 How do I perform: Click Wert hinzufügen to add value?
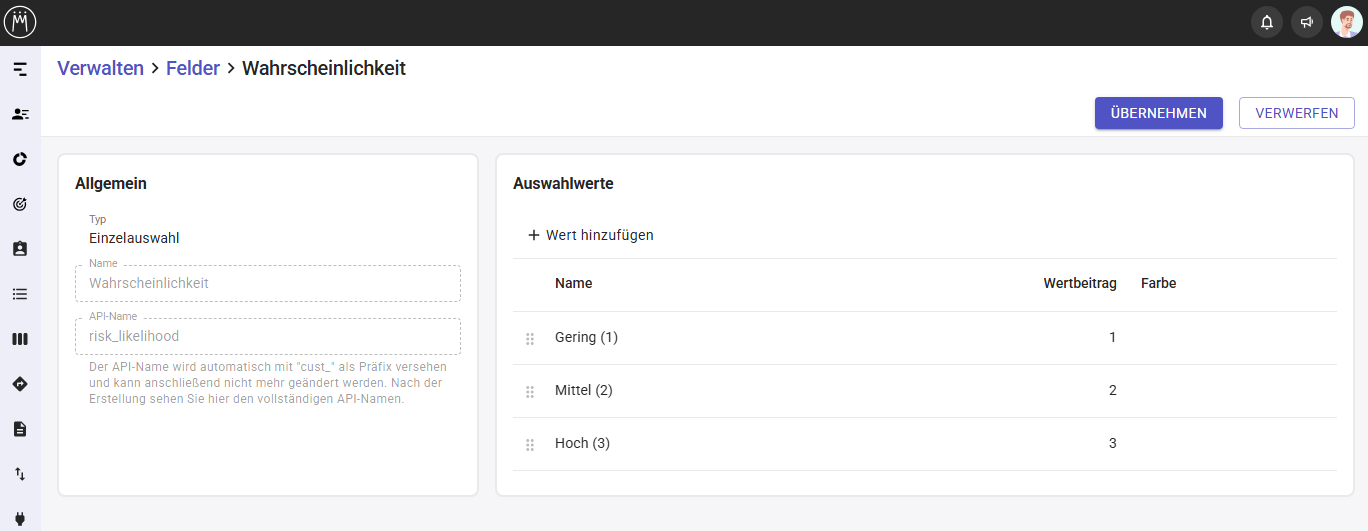[590, 235]
